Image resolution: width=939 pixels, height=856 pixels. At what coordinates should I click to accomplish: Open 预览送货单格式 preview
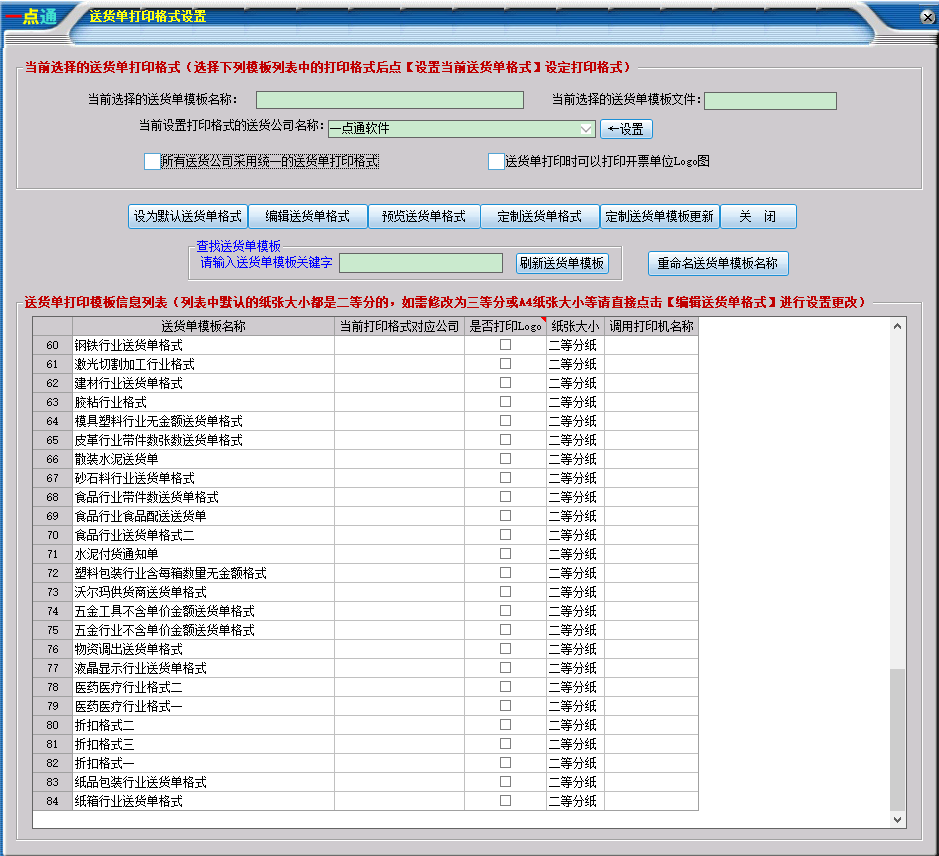(x=424, y=217)
